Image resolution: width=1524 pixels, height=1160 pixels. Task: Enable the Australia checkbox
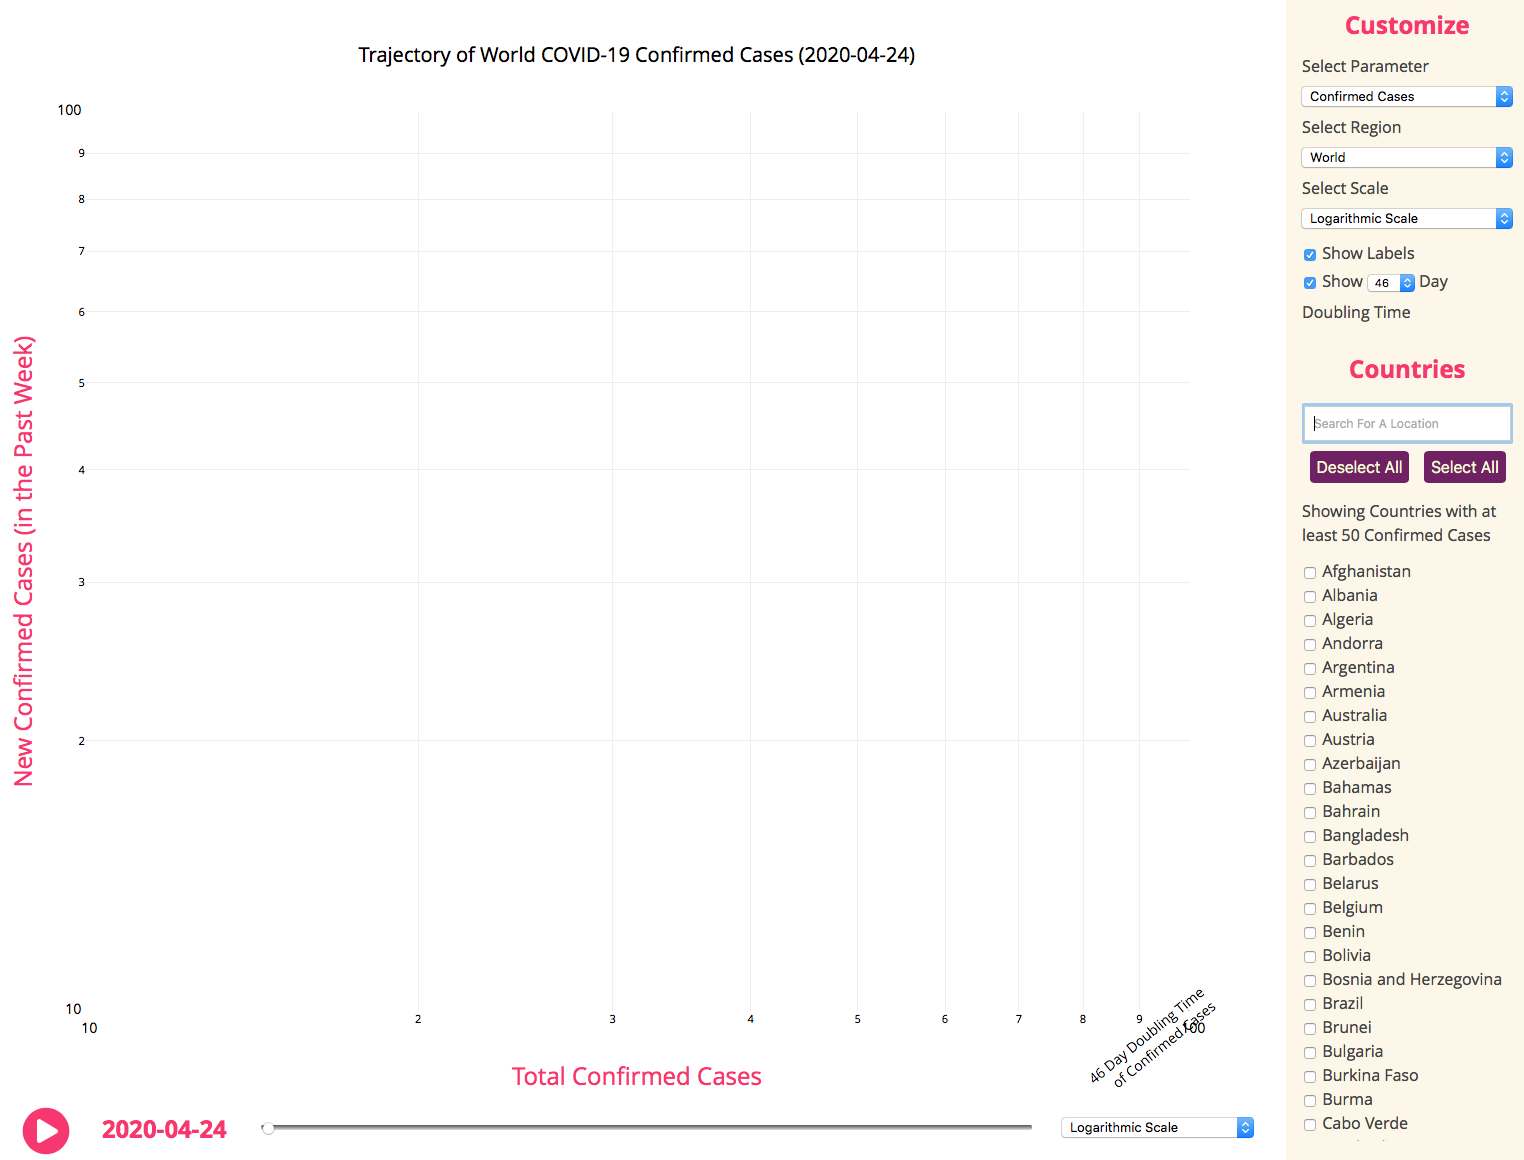(1310, 717)
